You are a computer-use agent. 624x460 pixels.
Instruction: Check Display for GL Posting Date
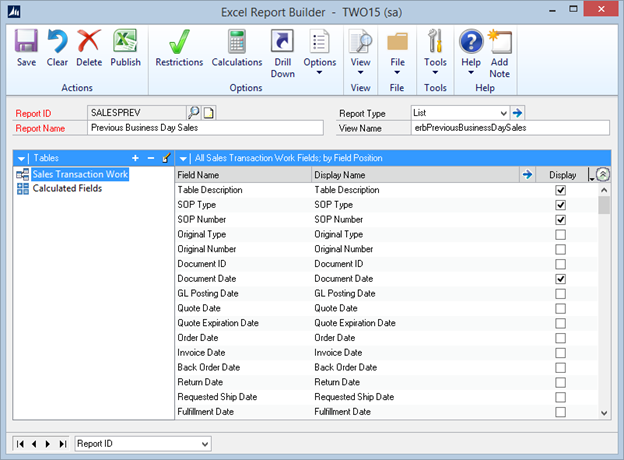tap(560, 294)
